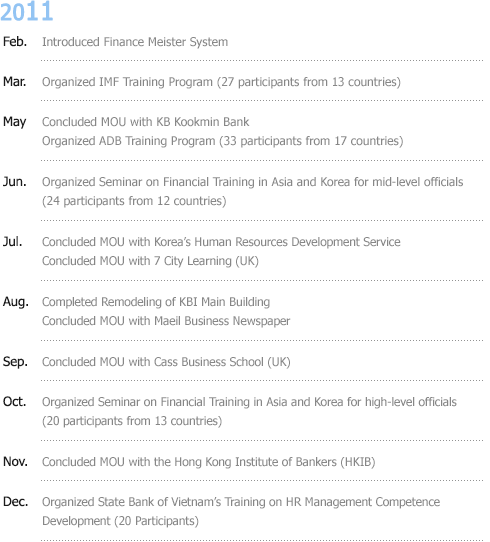The image size is (490, 542).
Task: Select the Jun. month label
Action: pos(15,181)
